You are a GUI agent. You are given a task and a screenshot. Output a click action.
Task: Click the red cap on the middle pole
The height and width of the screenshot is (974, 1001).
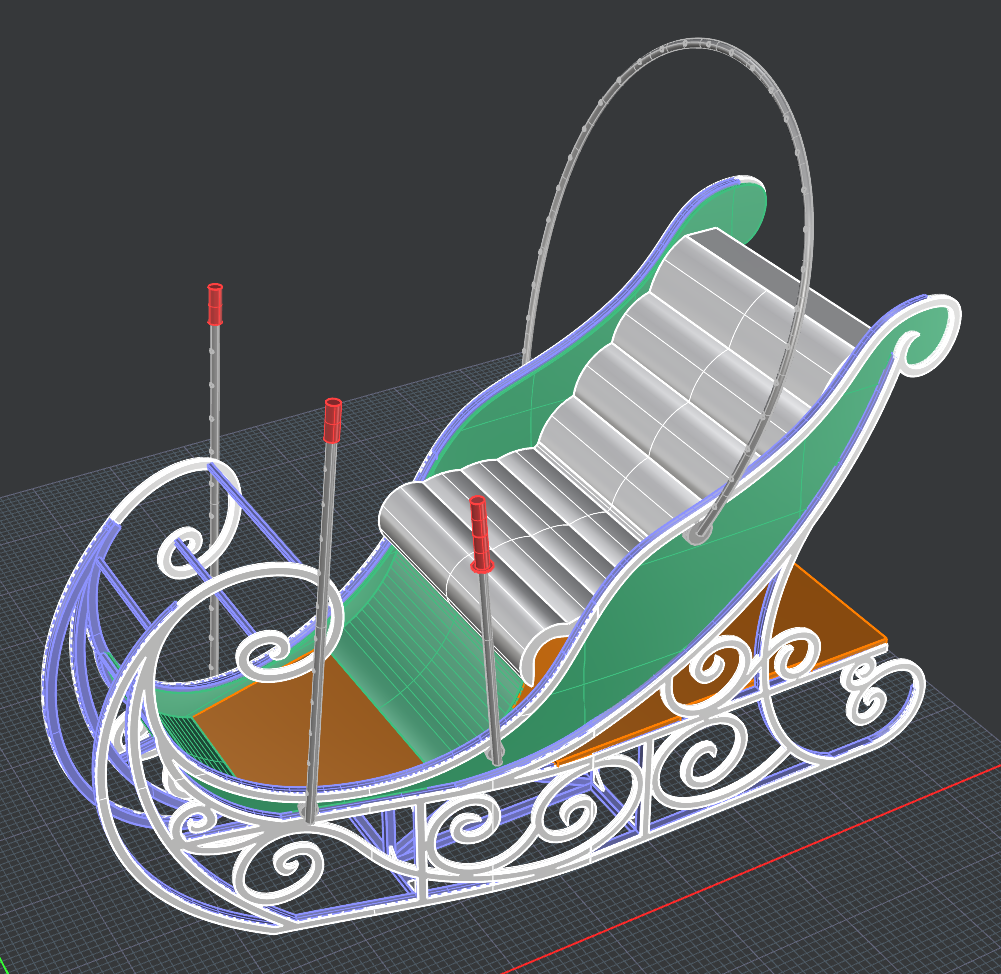tap(332, 420)
